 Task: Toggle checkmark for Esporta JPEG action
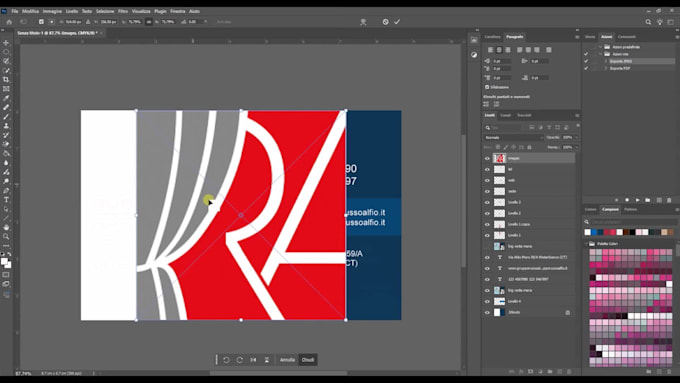586,61
